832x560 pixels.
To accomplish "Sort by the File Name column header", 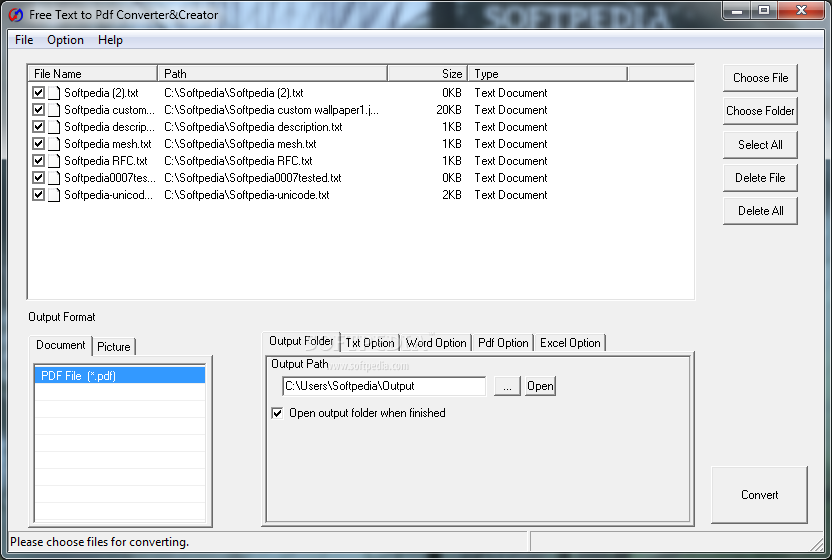I will 92,74.
